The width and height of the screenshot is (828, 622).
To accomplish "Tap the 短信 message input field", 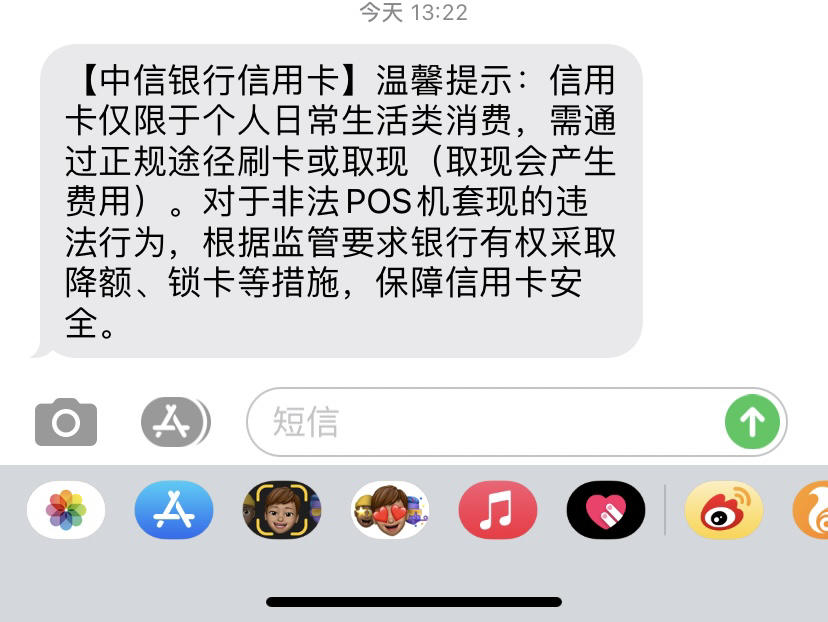I will [486, 422].
